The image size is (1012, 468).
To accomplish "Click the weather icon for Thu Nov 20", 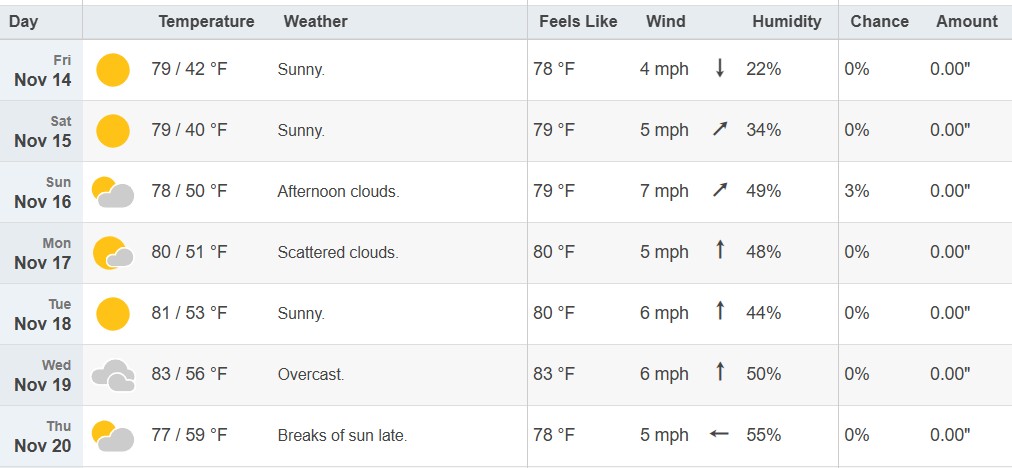I will 113,436.
